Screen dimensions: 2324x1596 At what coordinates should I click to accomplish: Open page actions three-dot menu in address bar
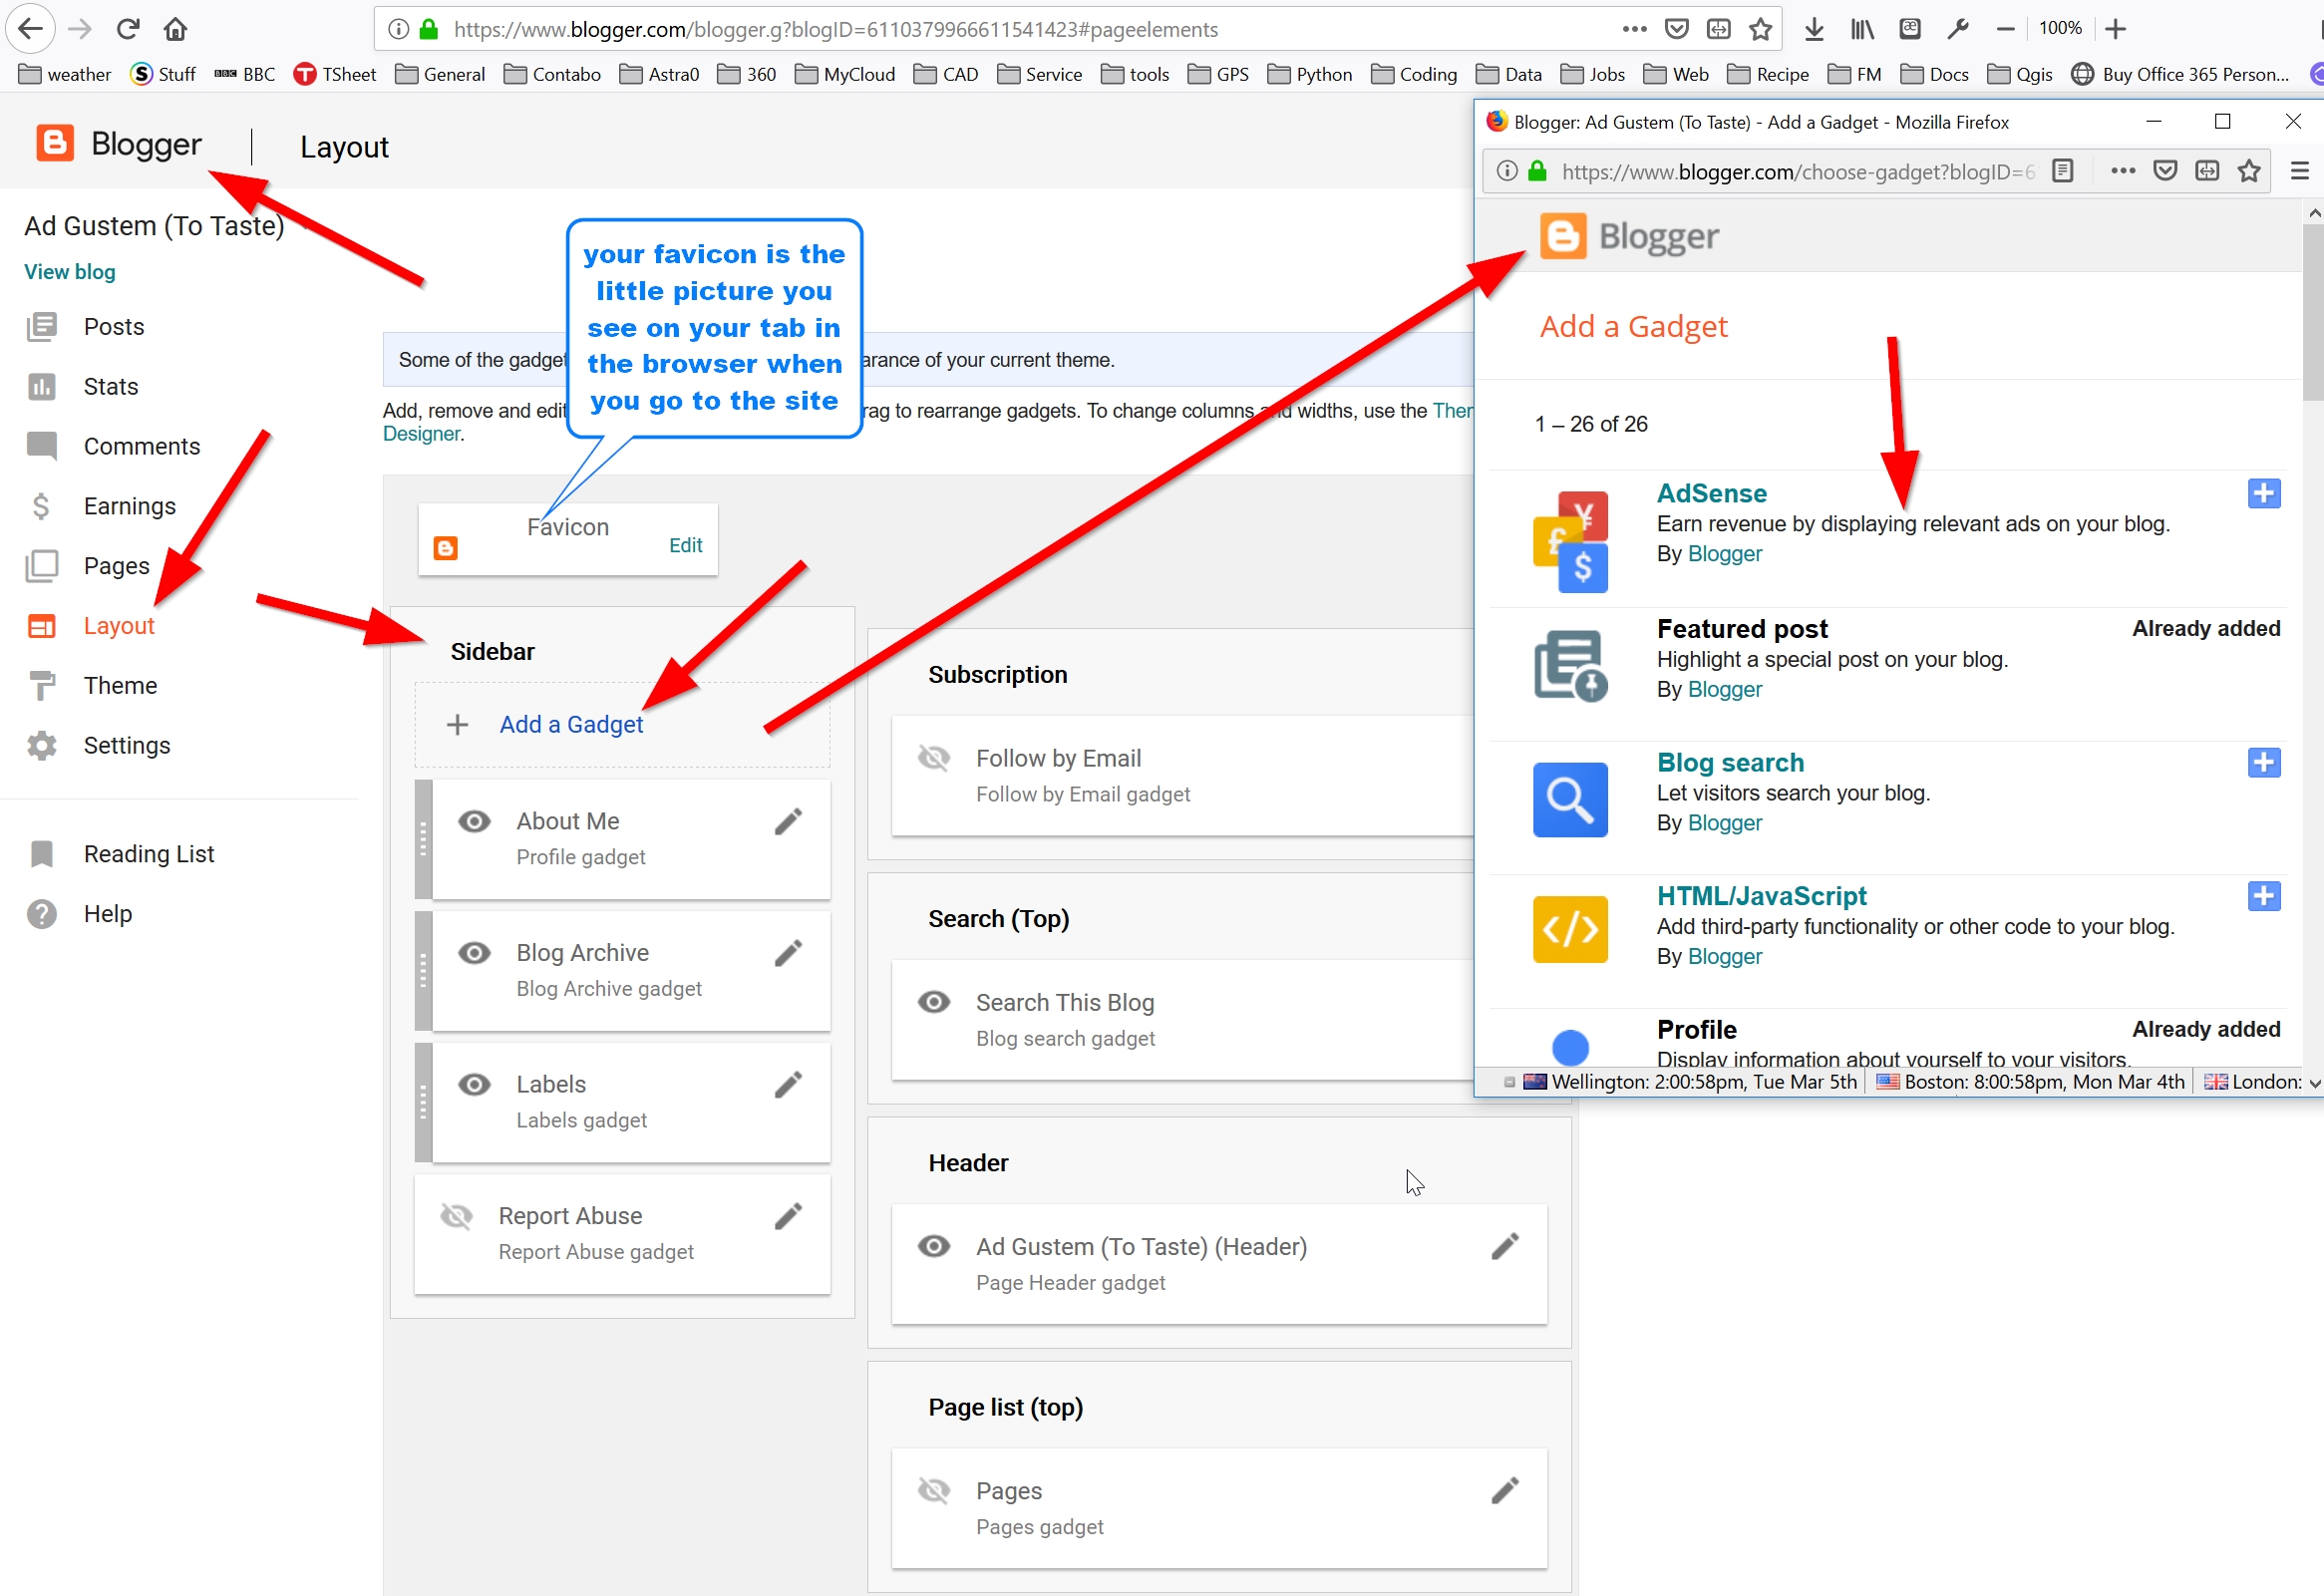tap(1634, 29)
